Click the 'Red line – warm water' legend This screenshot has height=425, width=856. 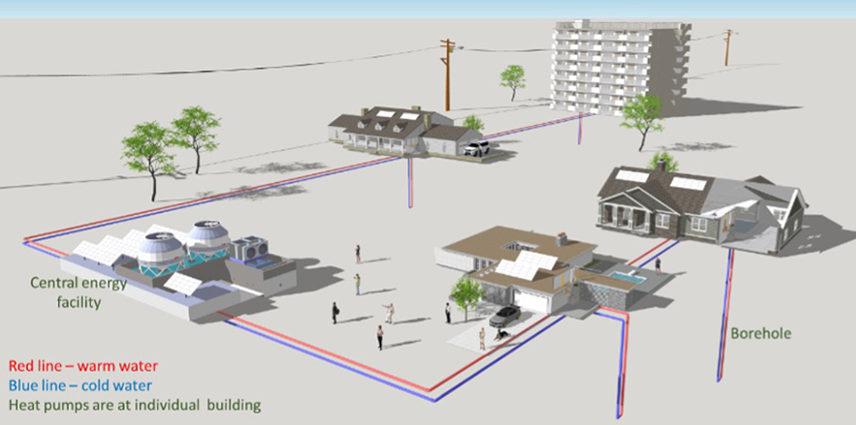83,366
